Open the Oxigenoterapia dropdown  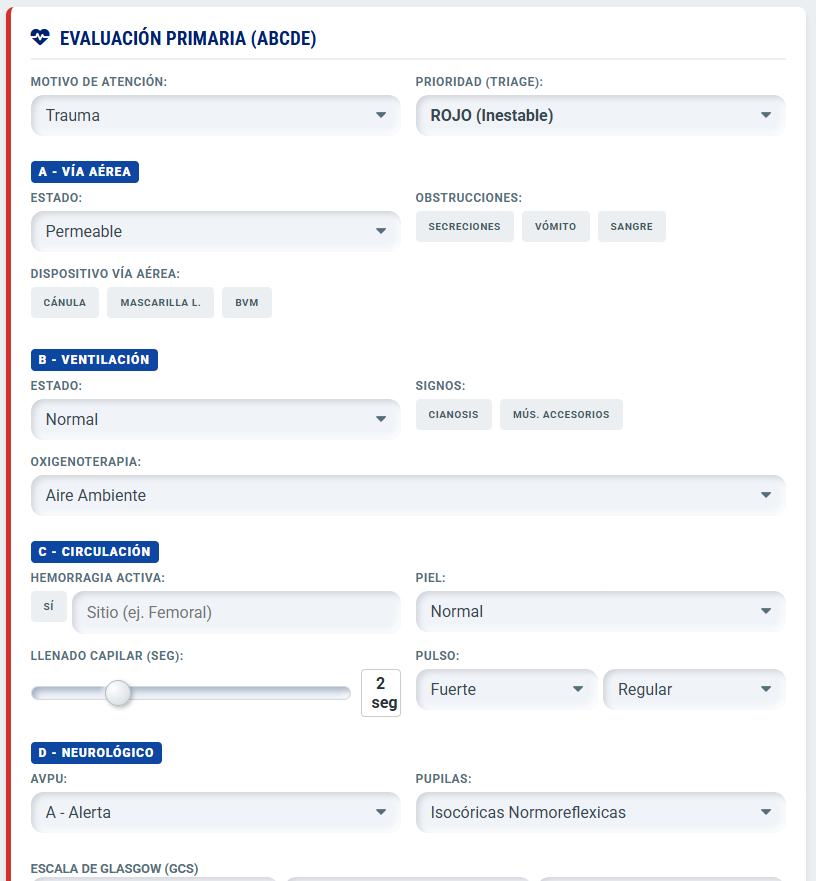pos(408,495)
